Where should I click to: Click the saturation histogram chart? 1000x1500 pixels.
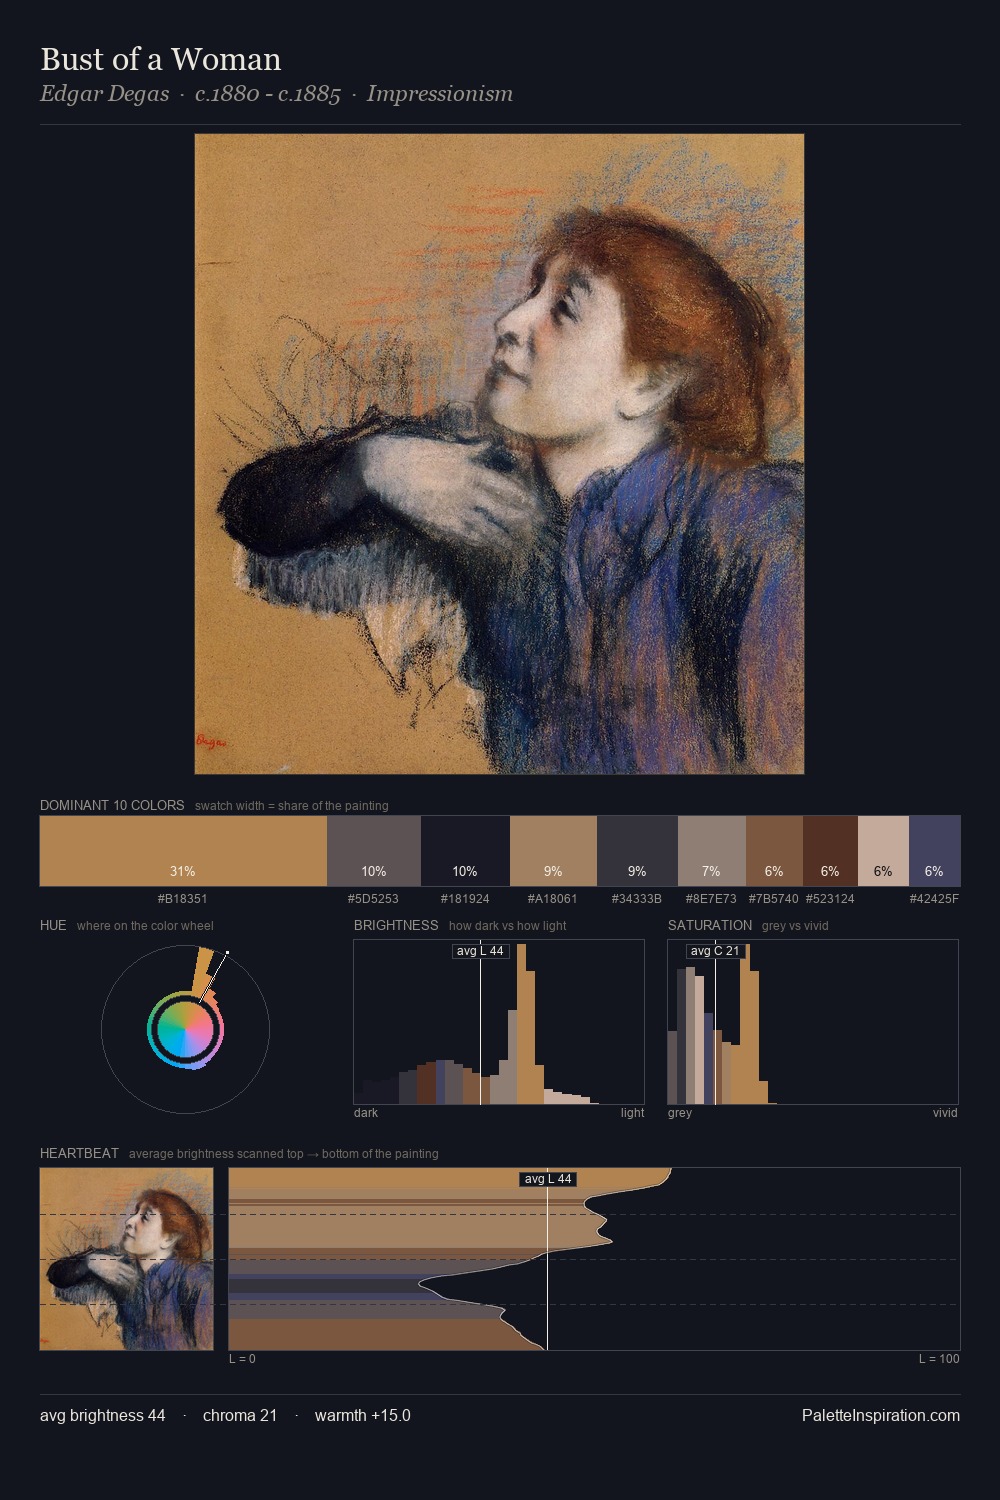[813, 1022]
